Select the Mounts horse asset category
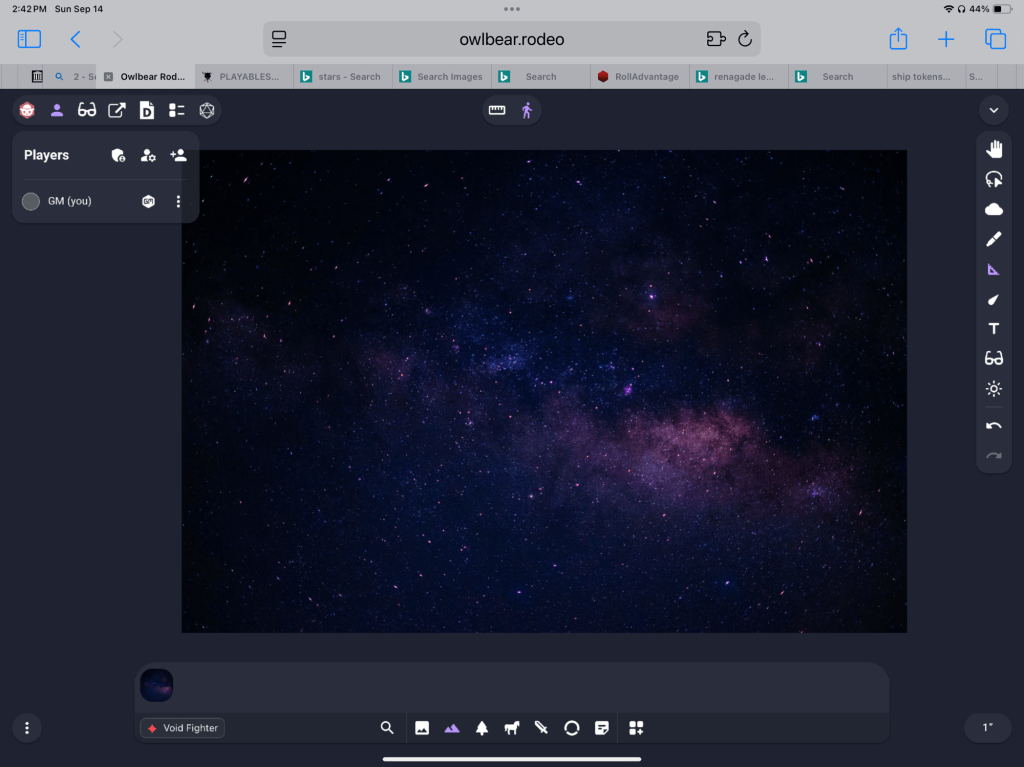Screen dimensions: 1024x767 512,728
